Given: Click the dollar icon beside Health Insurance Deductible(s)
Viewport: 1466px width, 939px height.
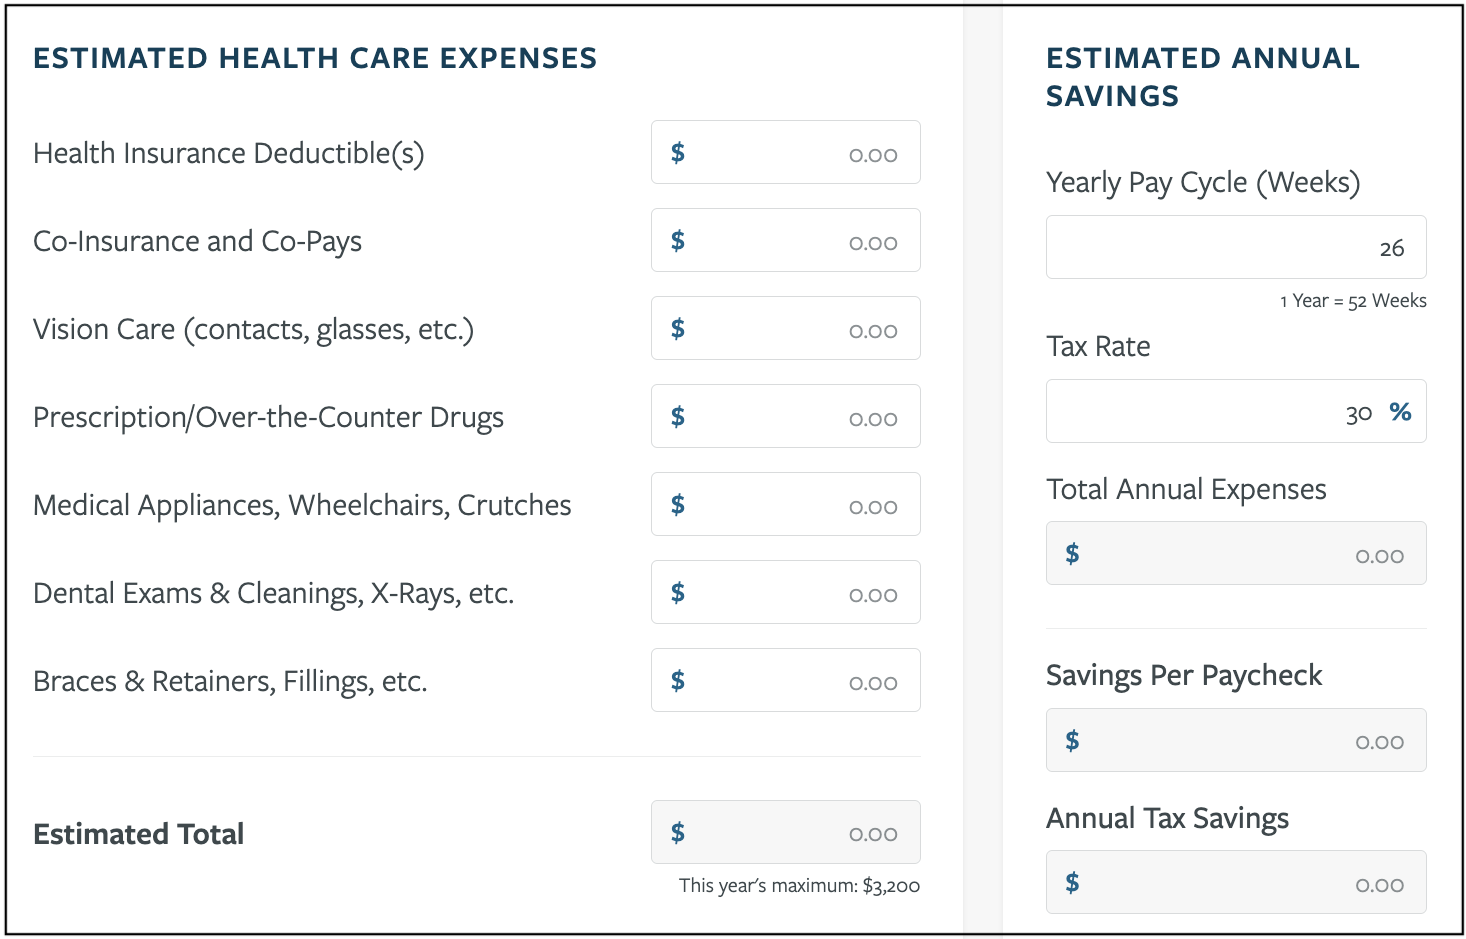Looking at the screenshot, I should pos(677,153).
